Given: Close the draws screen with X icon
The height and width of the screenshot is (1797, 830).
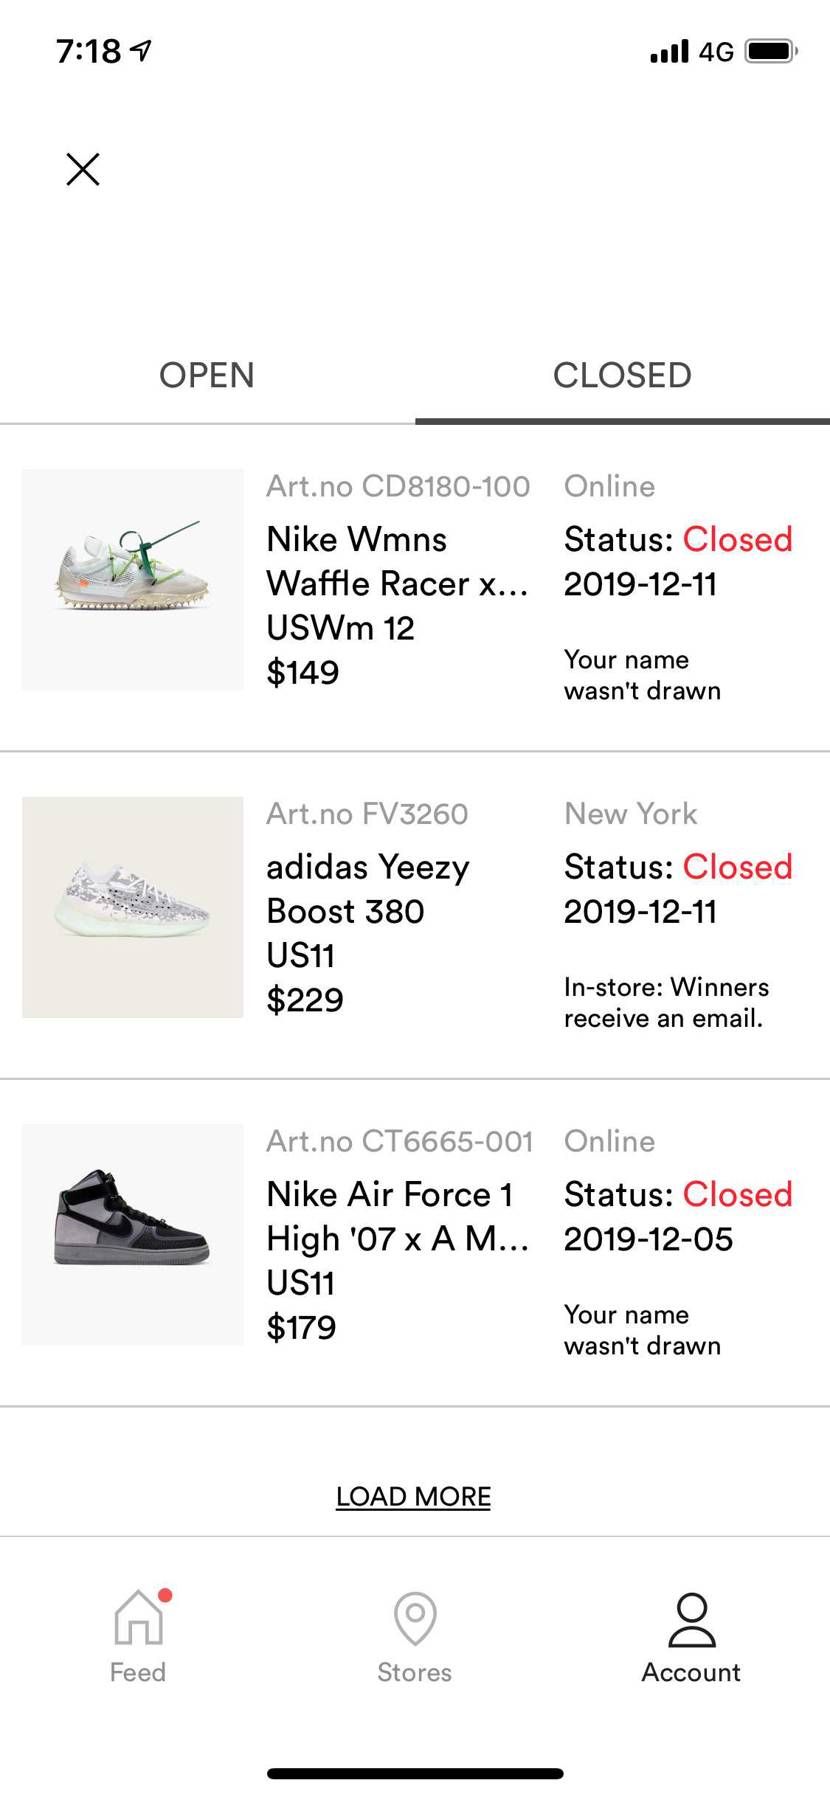Looking at the screenshot, I should click(83, 169).
